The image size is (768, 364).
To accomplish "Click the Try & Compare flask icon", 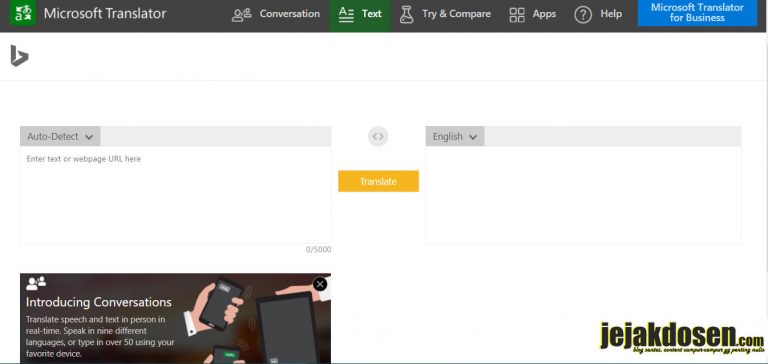I will click(406, 15).
